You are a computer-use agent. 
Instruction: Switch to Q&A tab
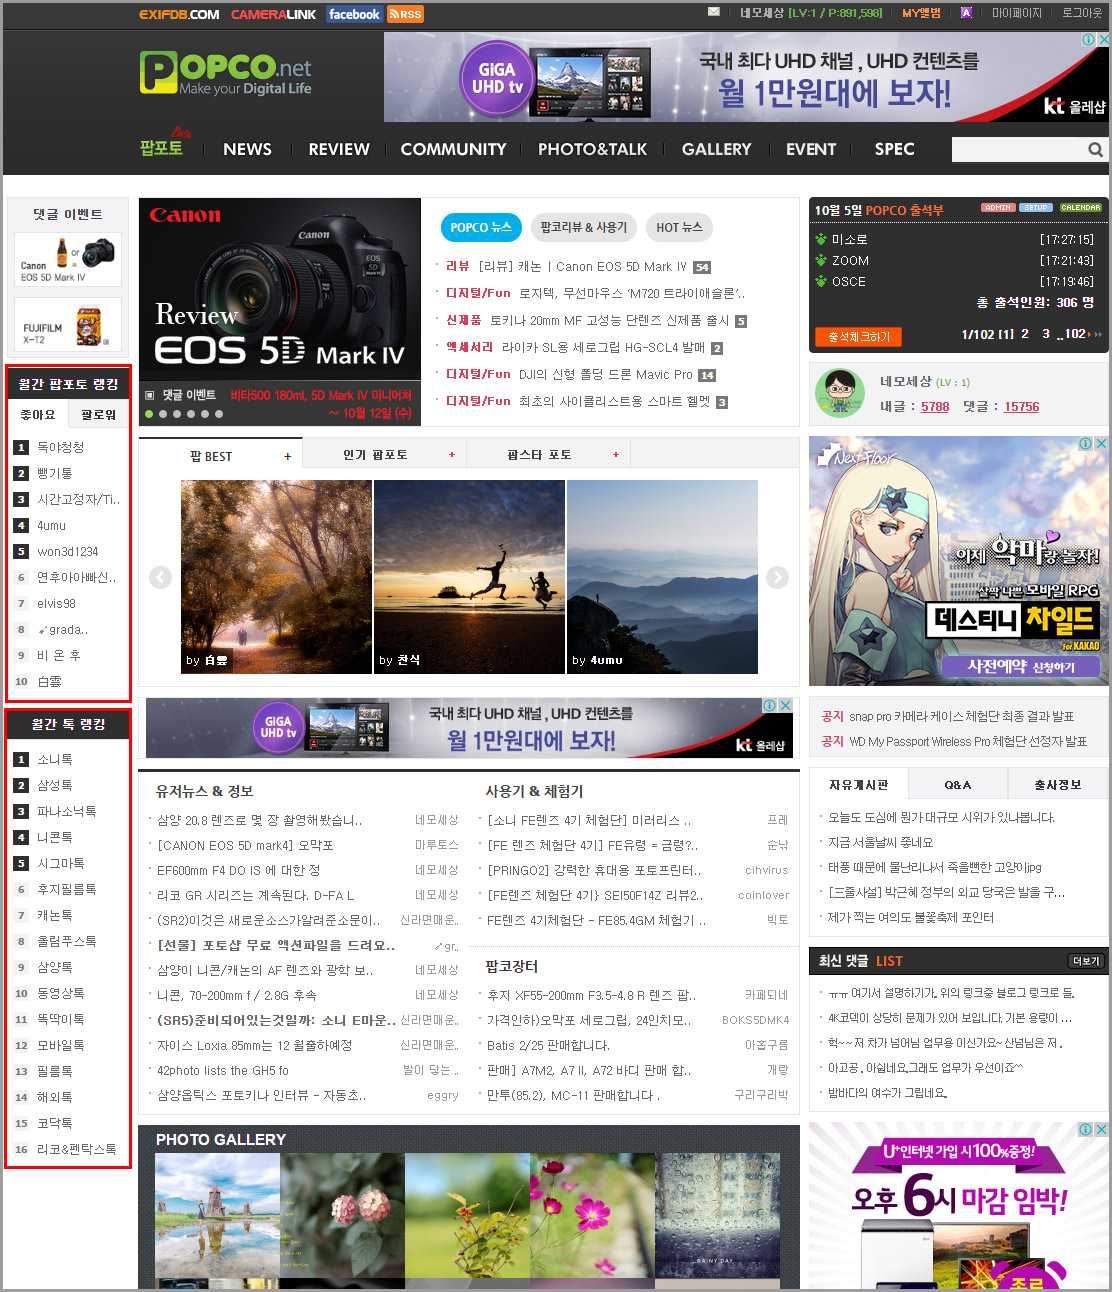tap(957, 785)
